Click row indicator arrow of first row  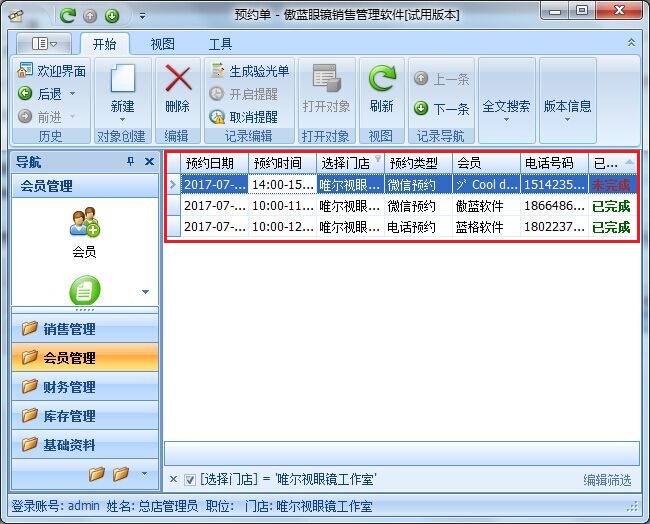(173, 185)
